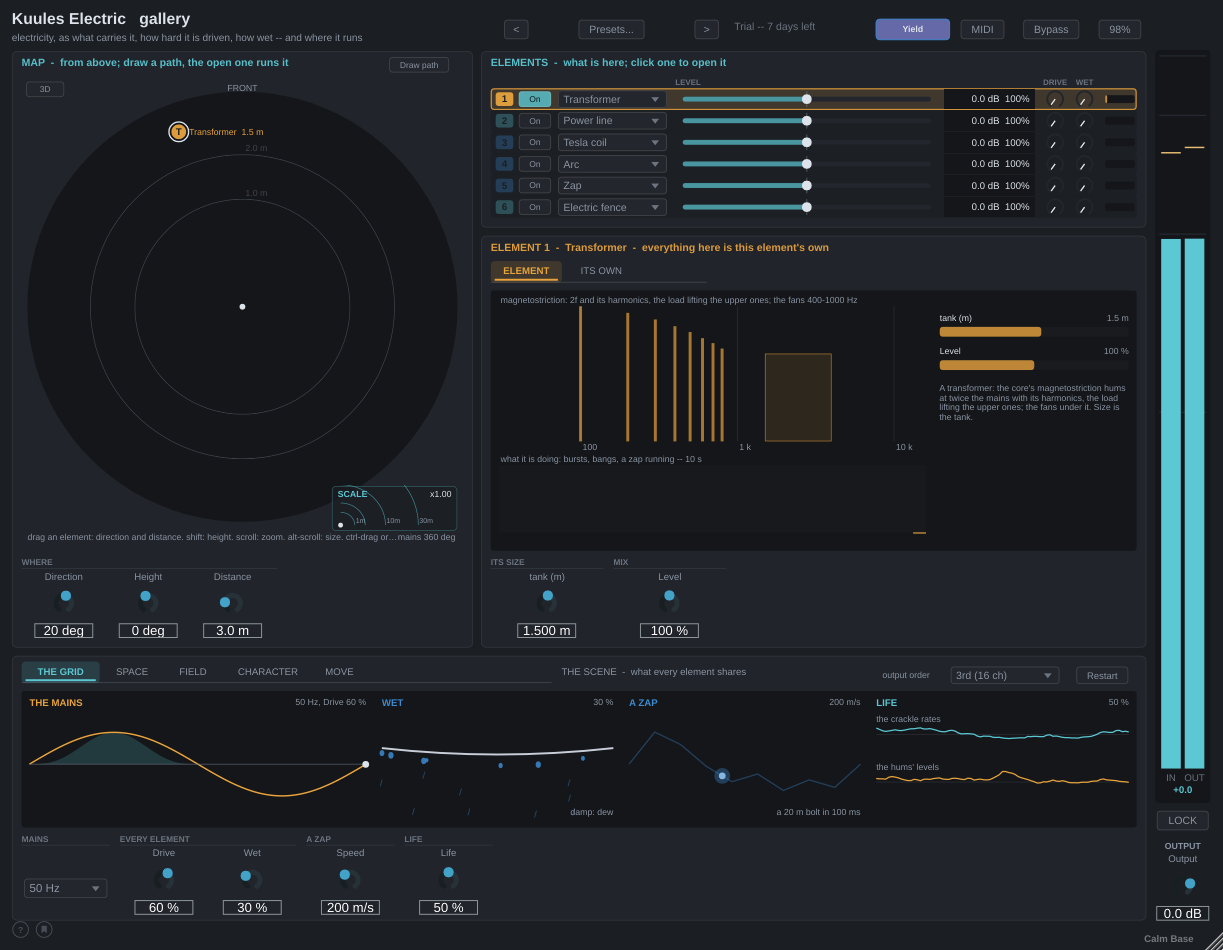The height and width of the screenshot is (950, 1223).
Task: Click the Output knob
Action: pyautogui.click(x=1187, y=885)
